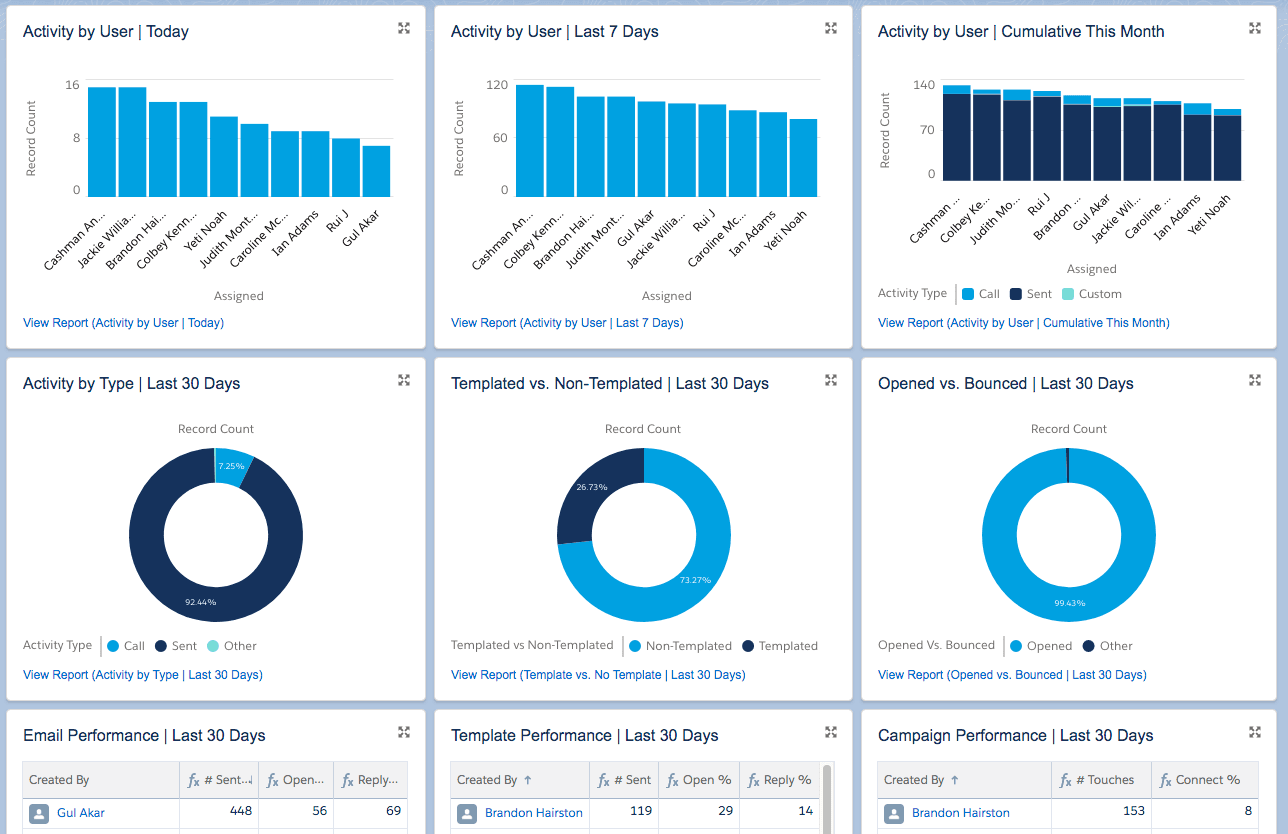
Task: Expand the Activity by Type donut widget
Action: [x=404, y=380]
